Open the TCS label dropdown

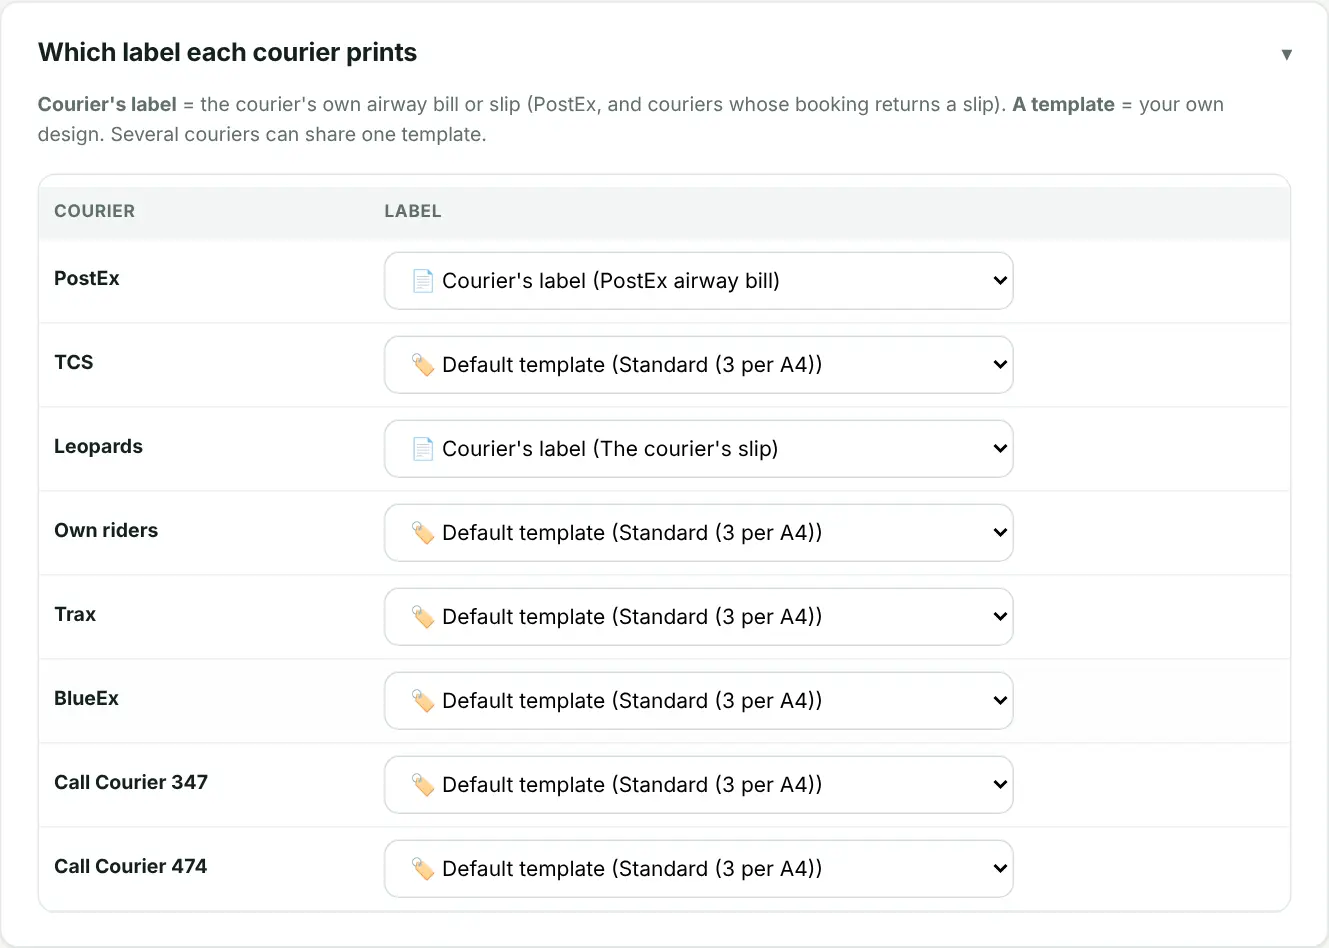pos(699,365)
